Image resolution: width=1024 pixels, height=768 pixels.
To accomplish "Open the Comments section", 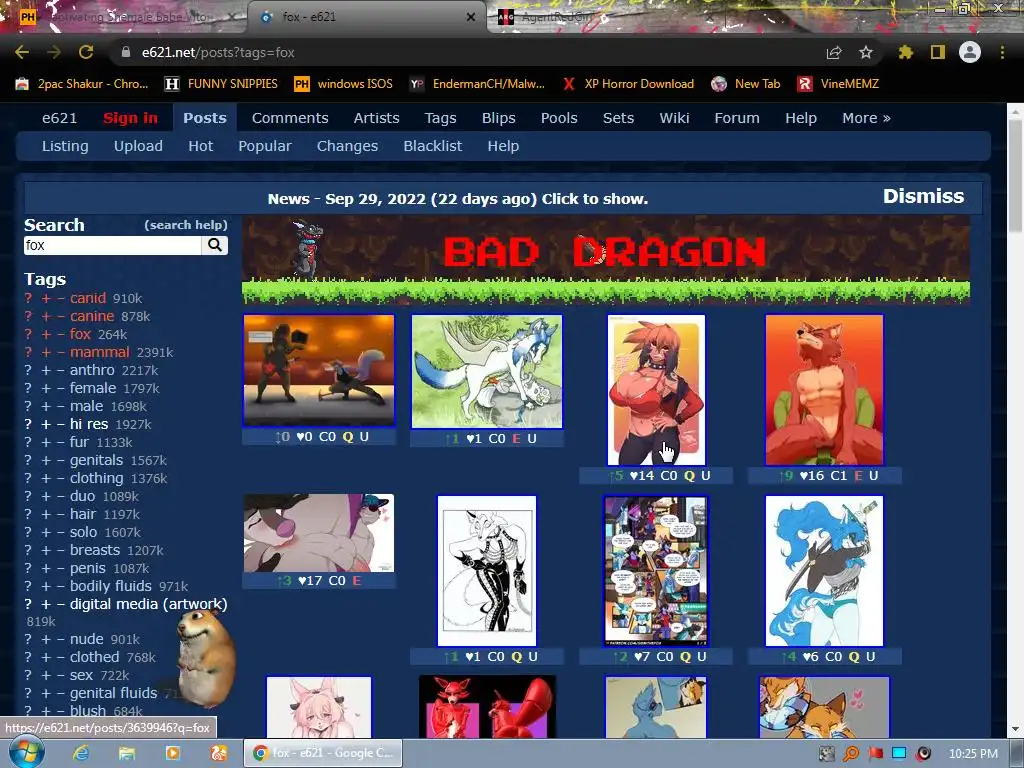I will [x=290, y=118].
